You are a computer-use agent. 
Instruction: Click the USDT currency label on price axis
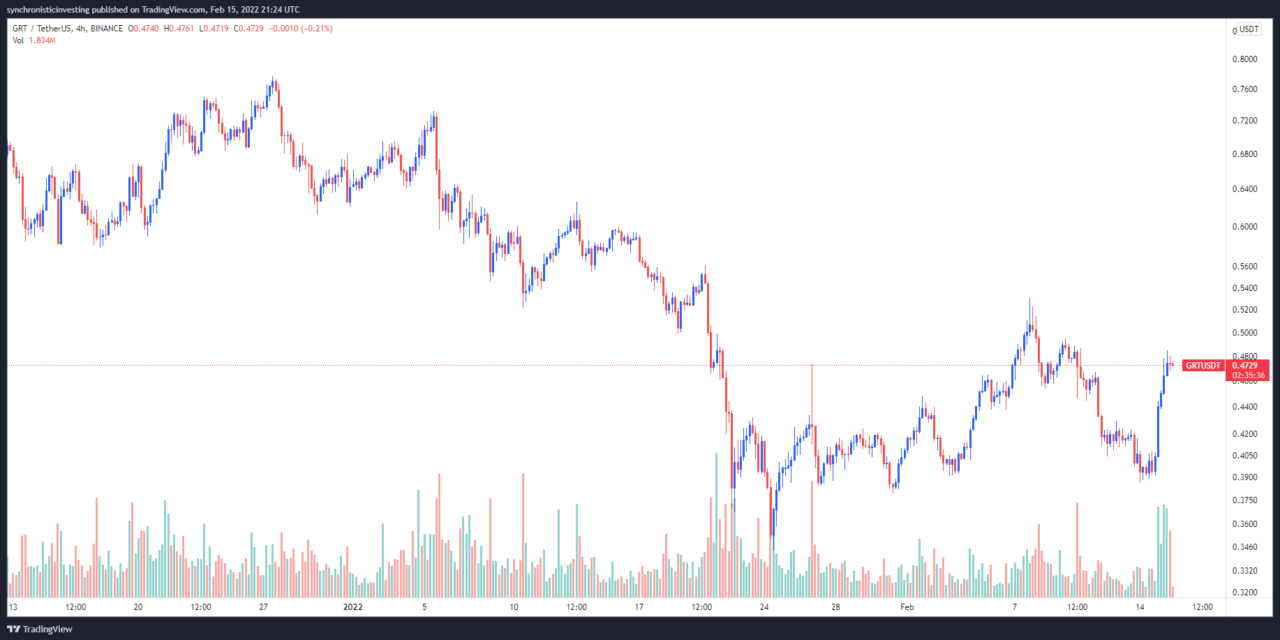point(1249,30)
